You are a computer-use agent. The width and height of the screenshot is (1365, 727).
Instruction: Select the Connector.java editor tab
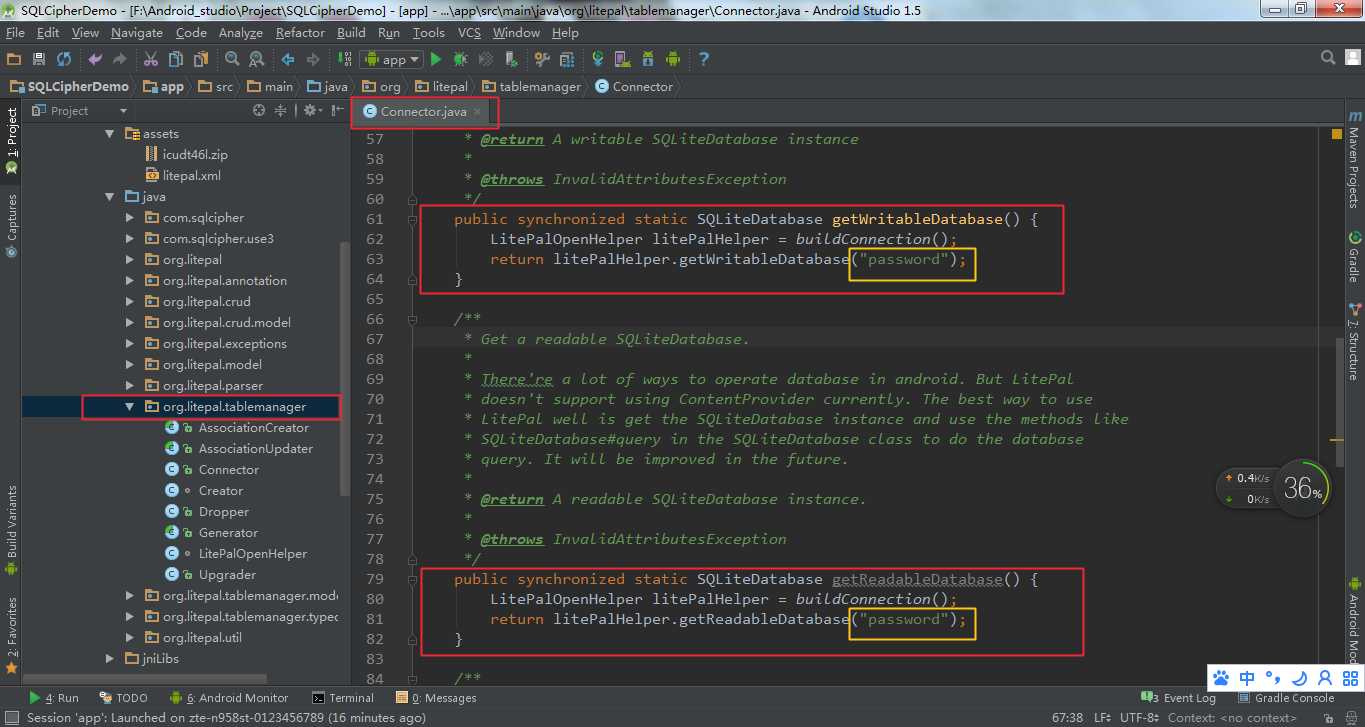tap(423, 111)
